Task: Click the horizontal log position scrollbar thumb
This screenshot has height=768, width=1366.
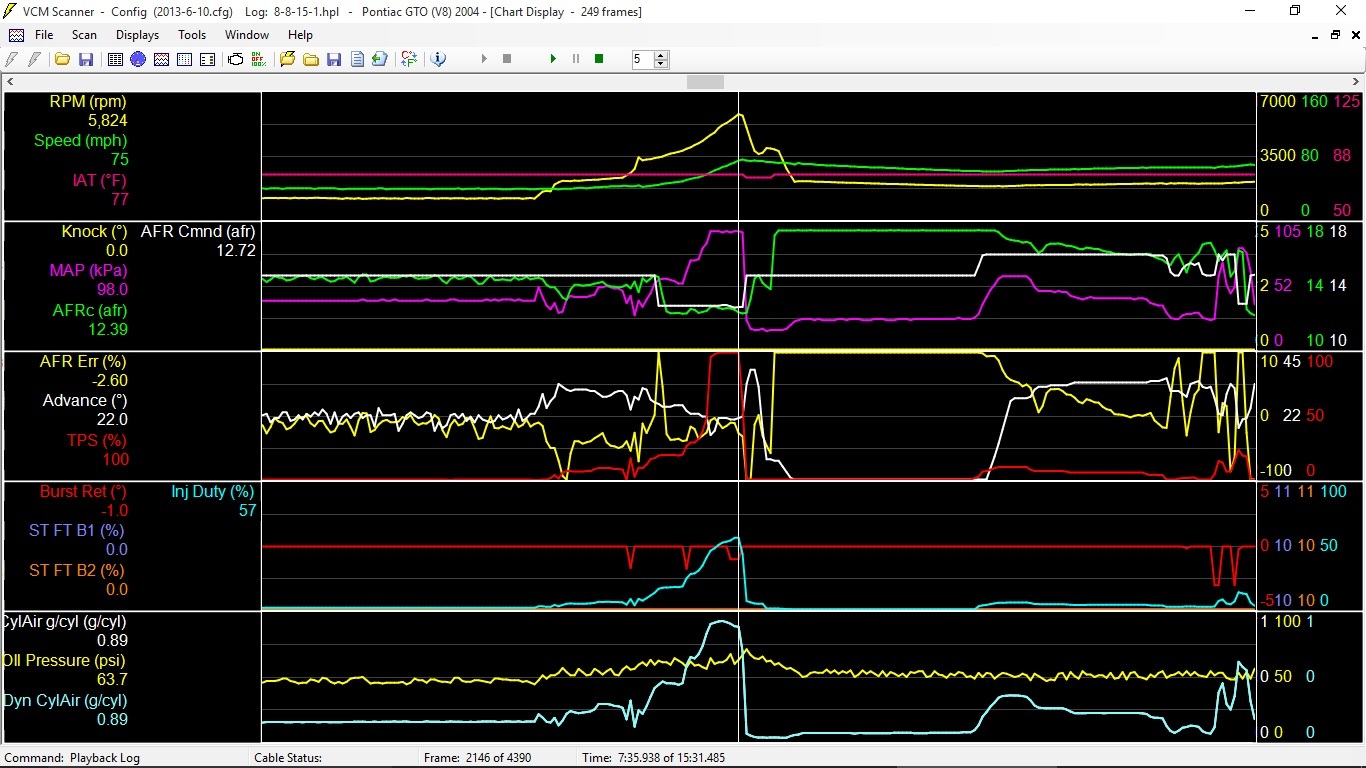Action: (705, 82)
